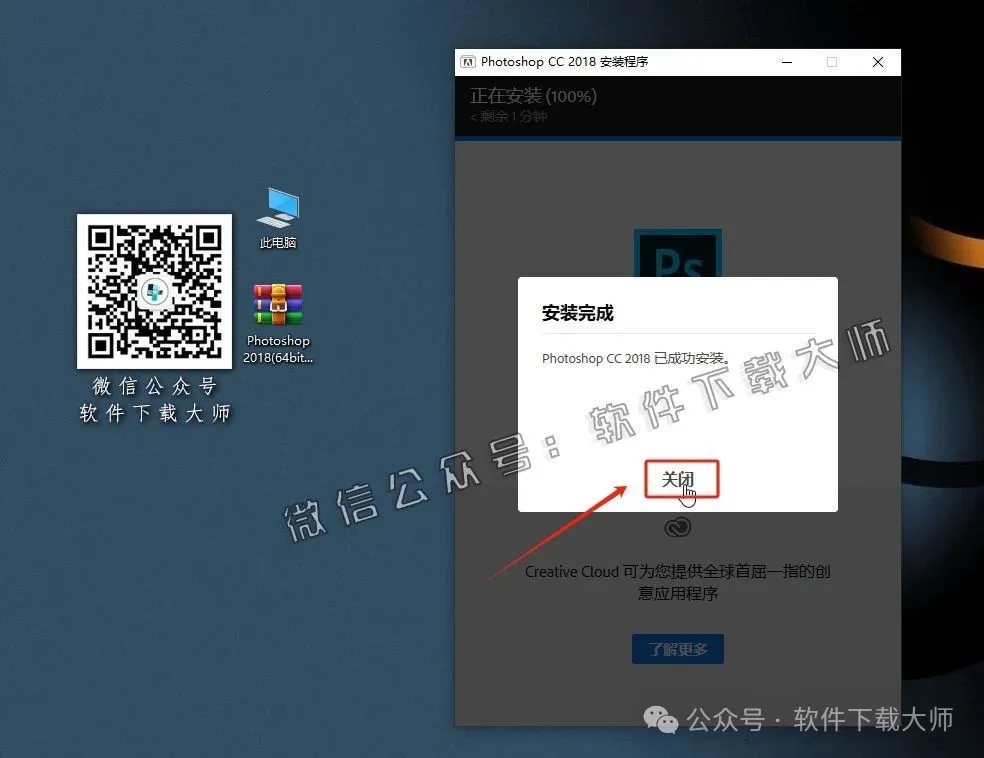This screenshot has height=758, width=984.
Task: Click the blue 了解更多 button
Action: coord(678,648)
